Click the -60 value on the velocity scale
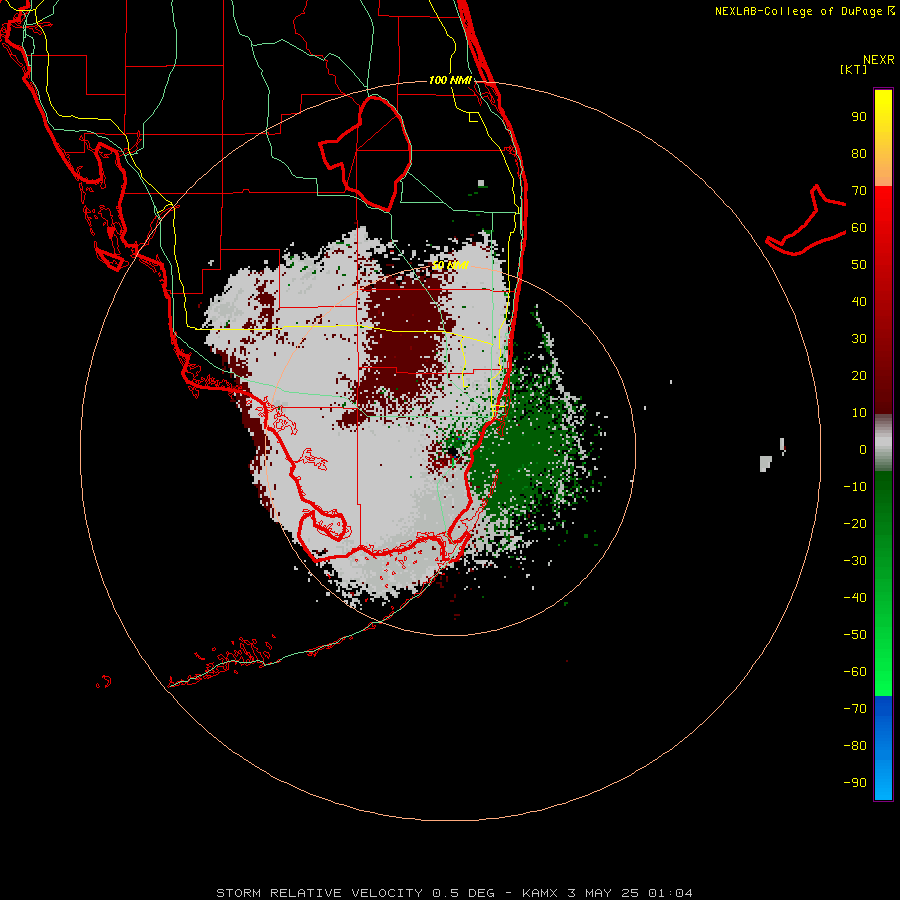This screenshot has height=900, width=900. point(855,672)
